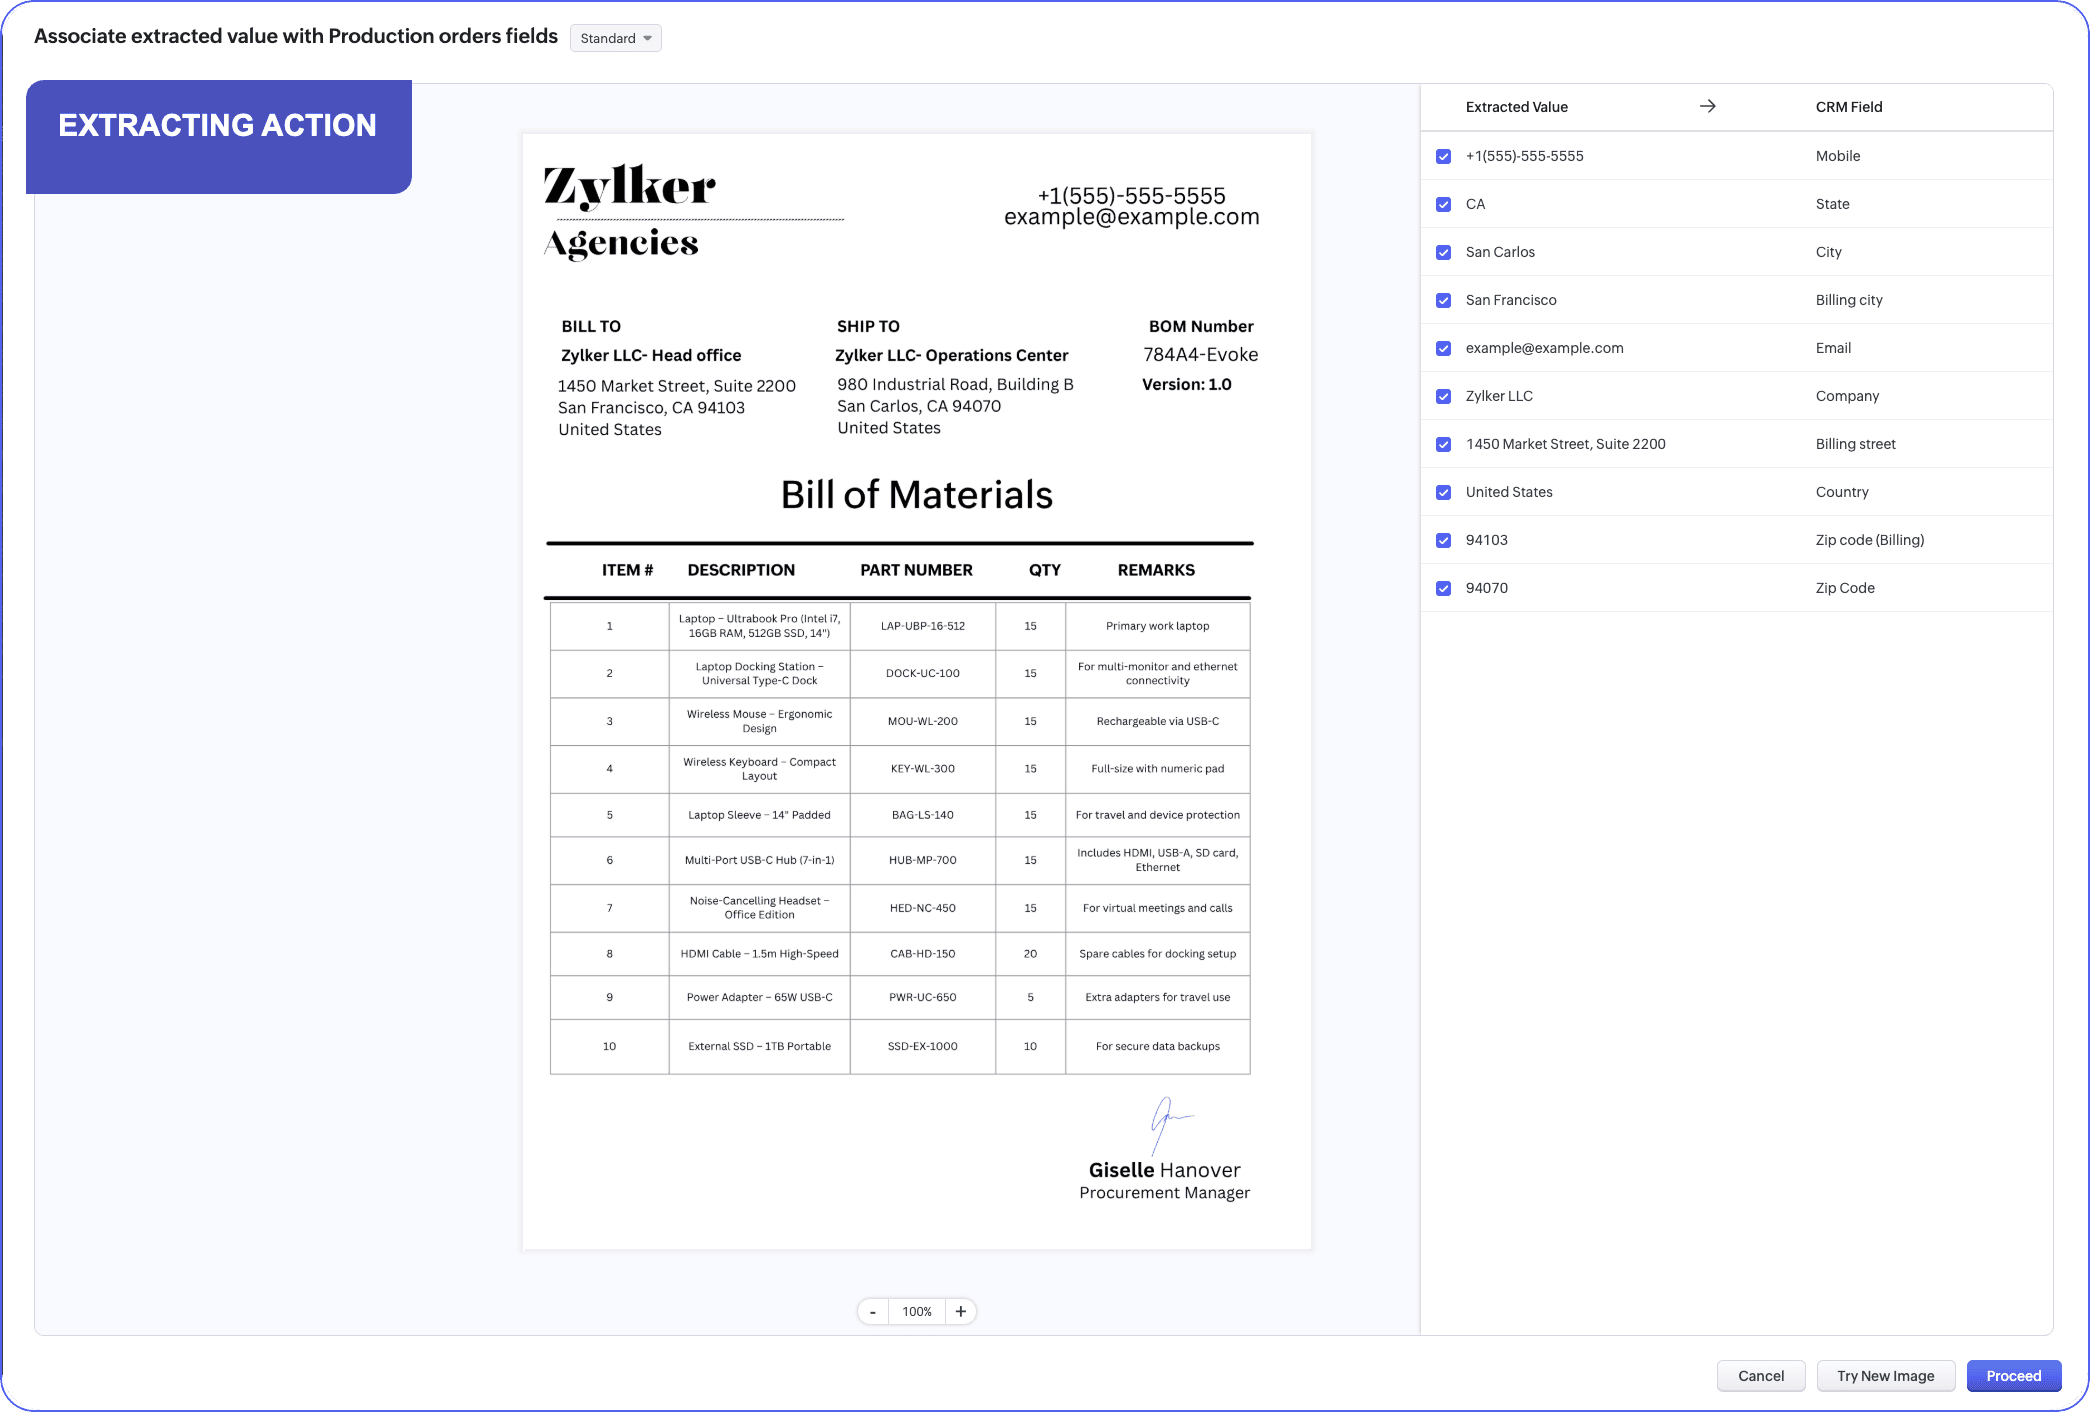The image size is (2090, 1412).
Task: Click the Cancel button
Action: pos(1760,1376)
